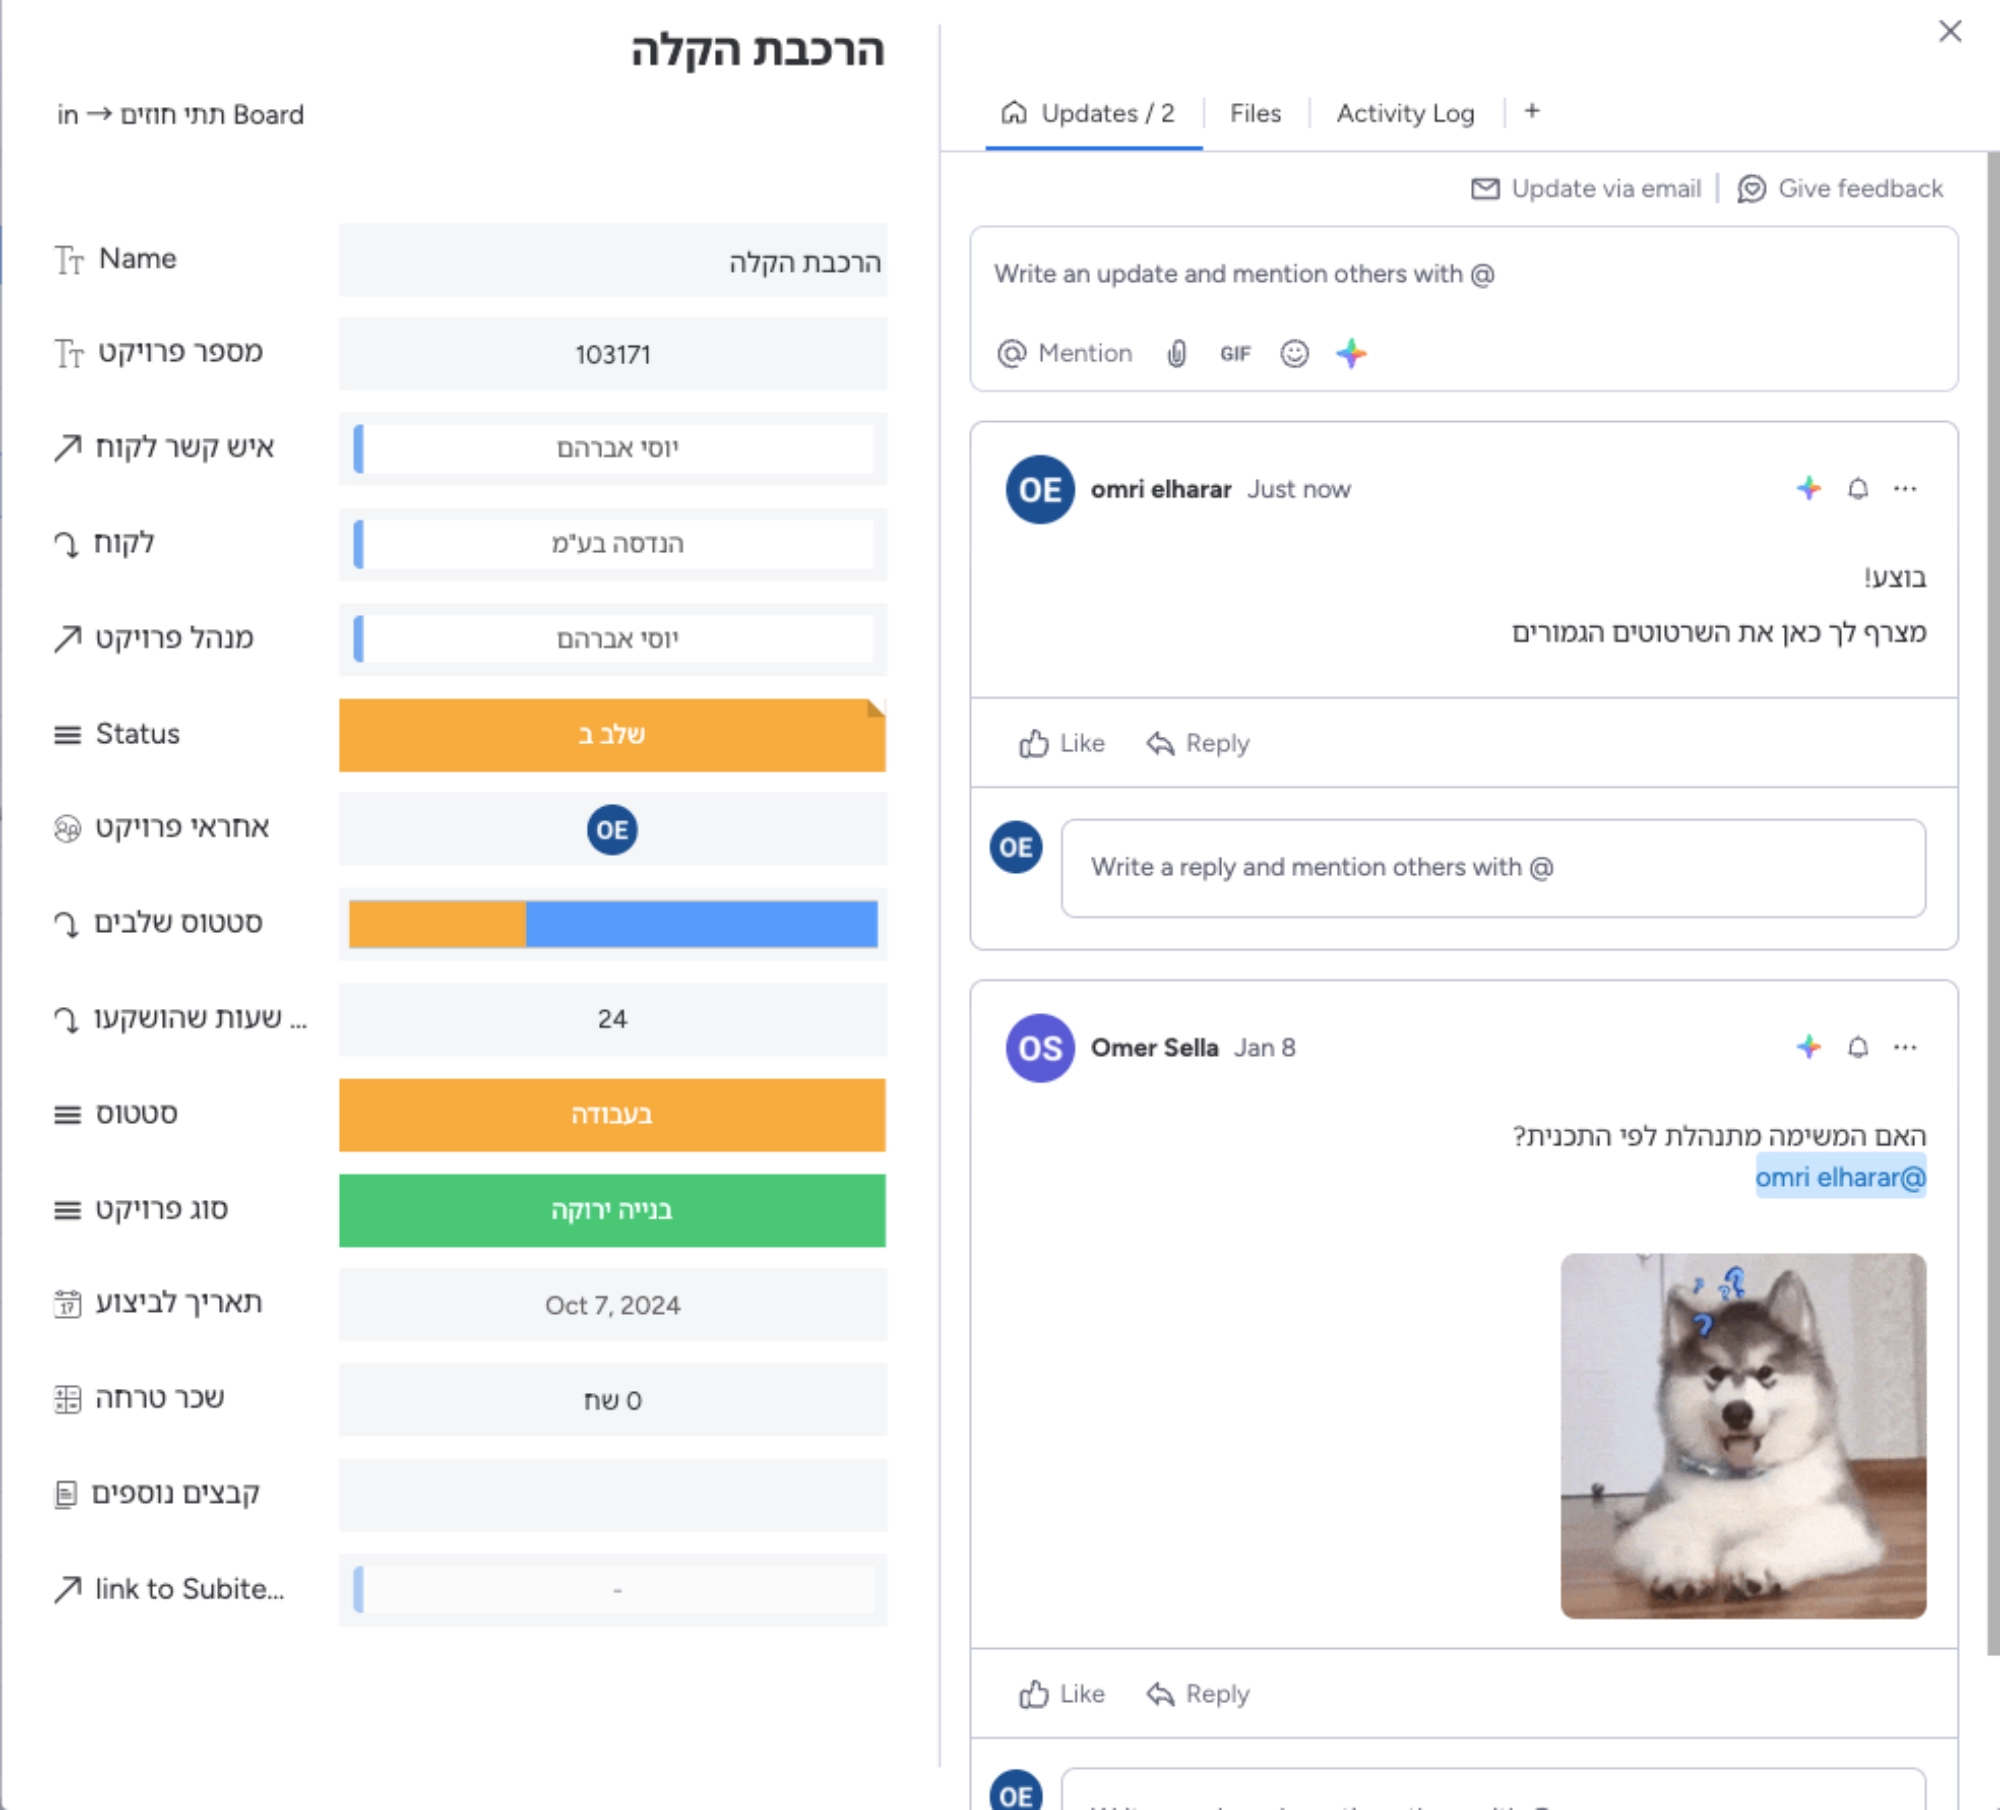Switch to the Files tab
2000x1810 pixels.
1255,114
